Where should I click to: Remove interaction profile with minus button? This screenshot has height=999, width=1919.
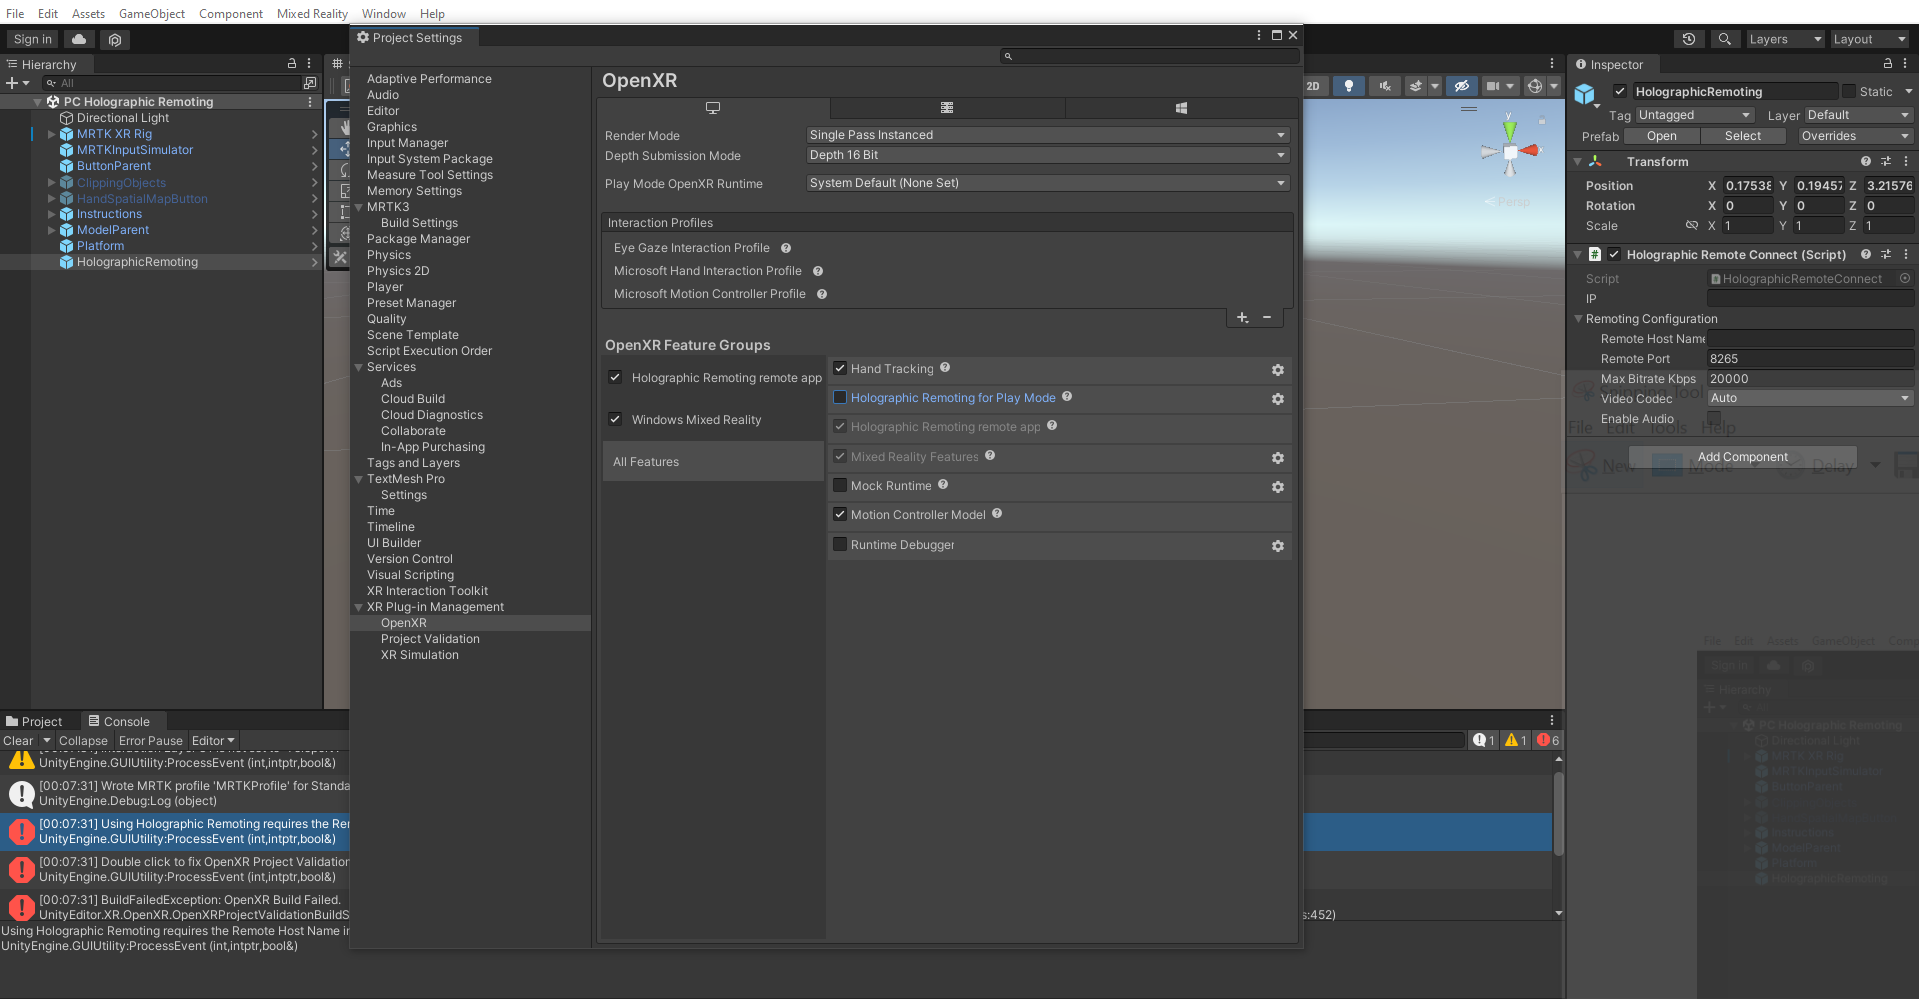(1267, 317)
